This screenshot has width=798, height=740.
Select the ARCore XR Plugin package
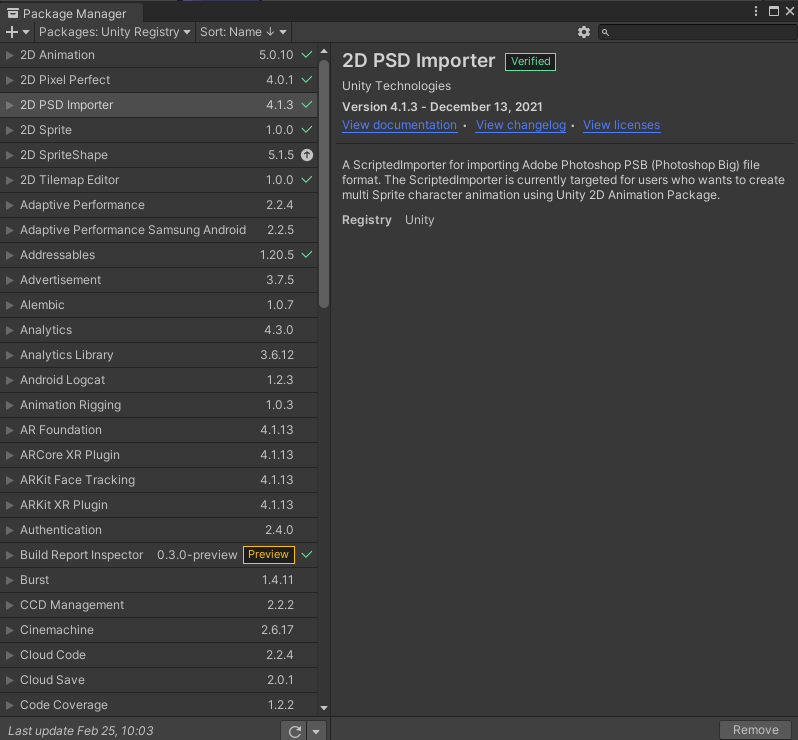158,455
